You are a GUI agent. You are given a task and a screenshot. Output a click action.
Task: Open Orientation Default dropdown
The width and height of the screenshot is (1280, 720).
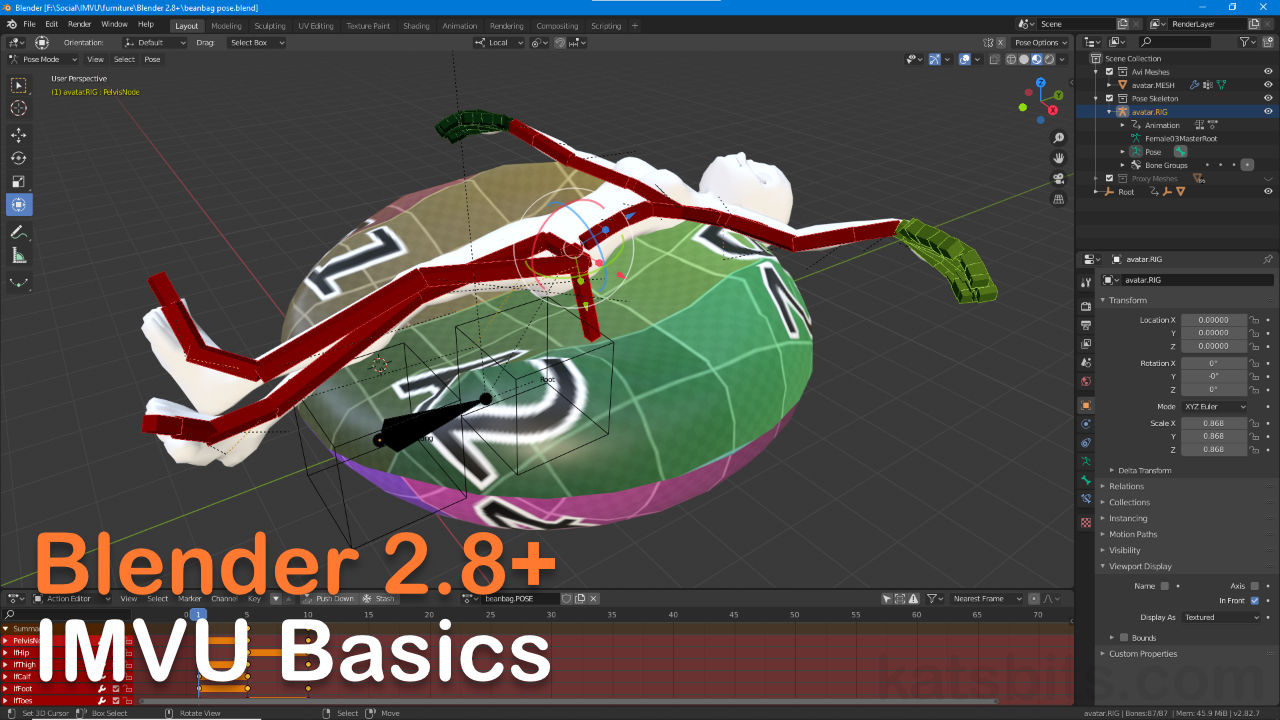(155, 43)
